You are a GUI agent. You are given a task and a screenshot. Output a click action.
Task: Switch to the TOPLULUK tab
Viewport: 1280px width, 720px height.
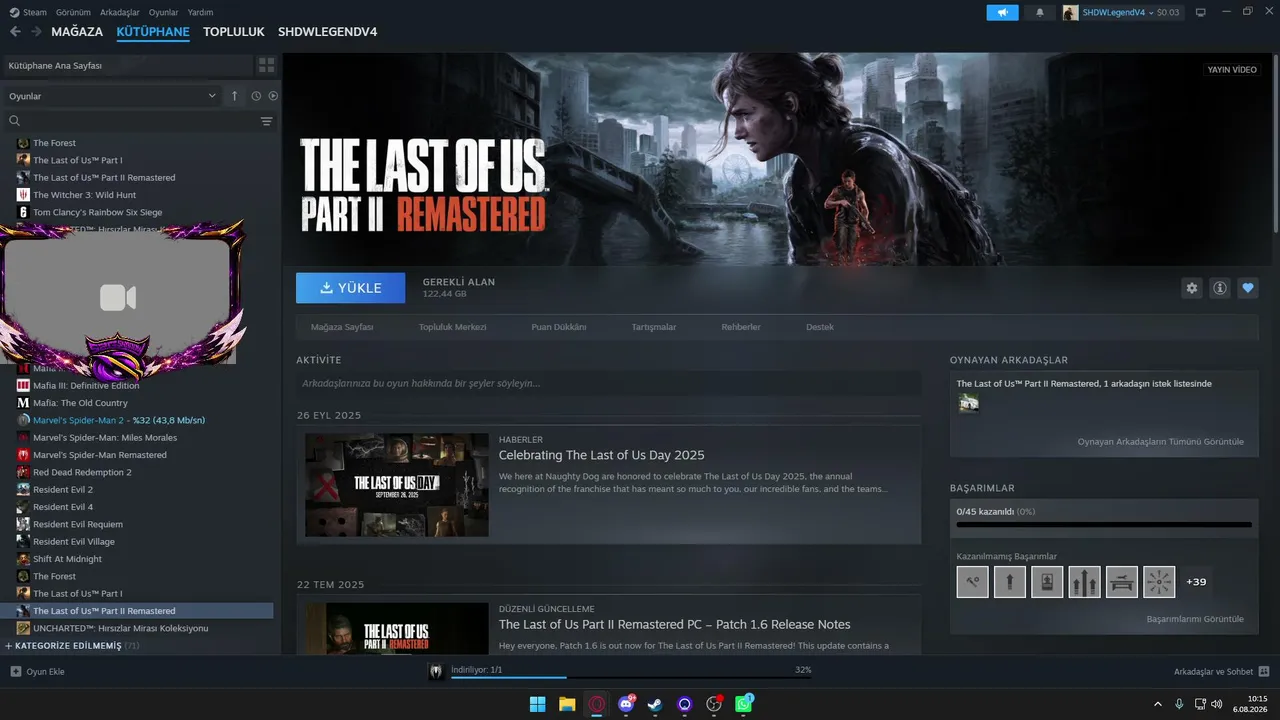point(234,32)
